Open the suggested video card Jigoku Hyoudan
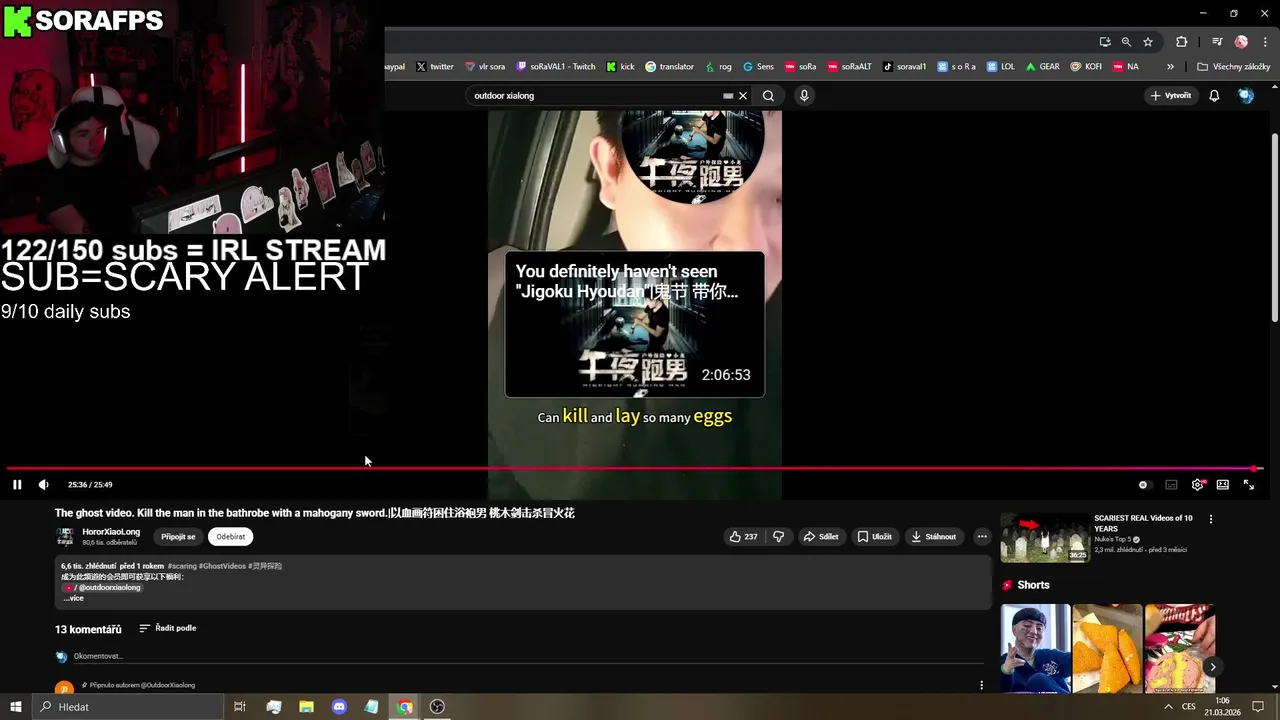The image size is (1280, 720). [634, 325]
